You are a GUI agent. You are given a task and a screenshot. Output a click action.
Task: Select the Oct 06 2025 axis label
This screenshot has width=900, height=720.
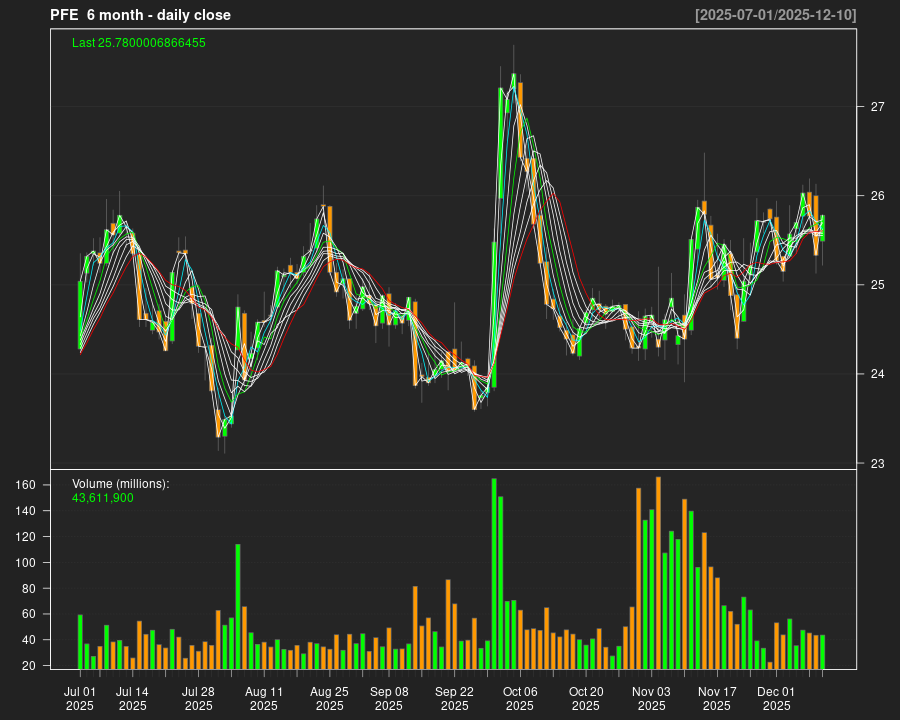pyautogui.click(x=520, y=698)
